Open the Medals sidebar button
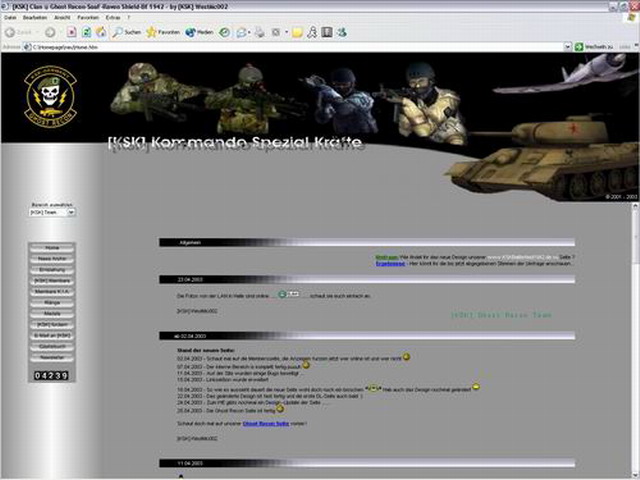 pos(52,313)
